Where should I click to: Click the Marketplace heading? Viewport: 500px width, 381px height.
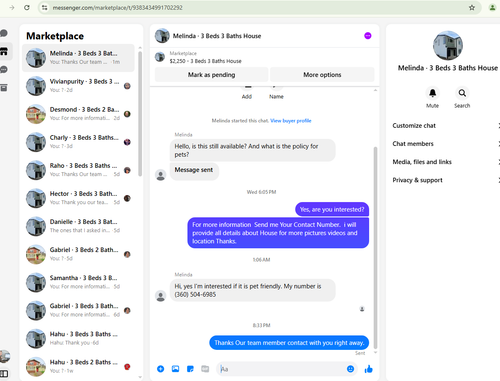click(55, 36)
